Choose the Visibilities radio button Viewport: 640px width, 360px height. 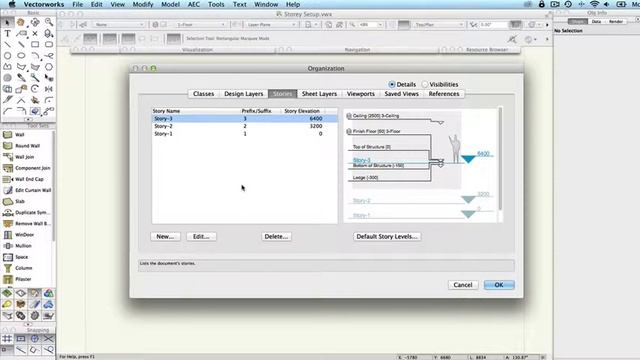click(440, 84)
